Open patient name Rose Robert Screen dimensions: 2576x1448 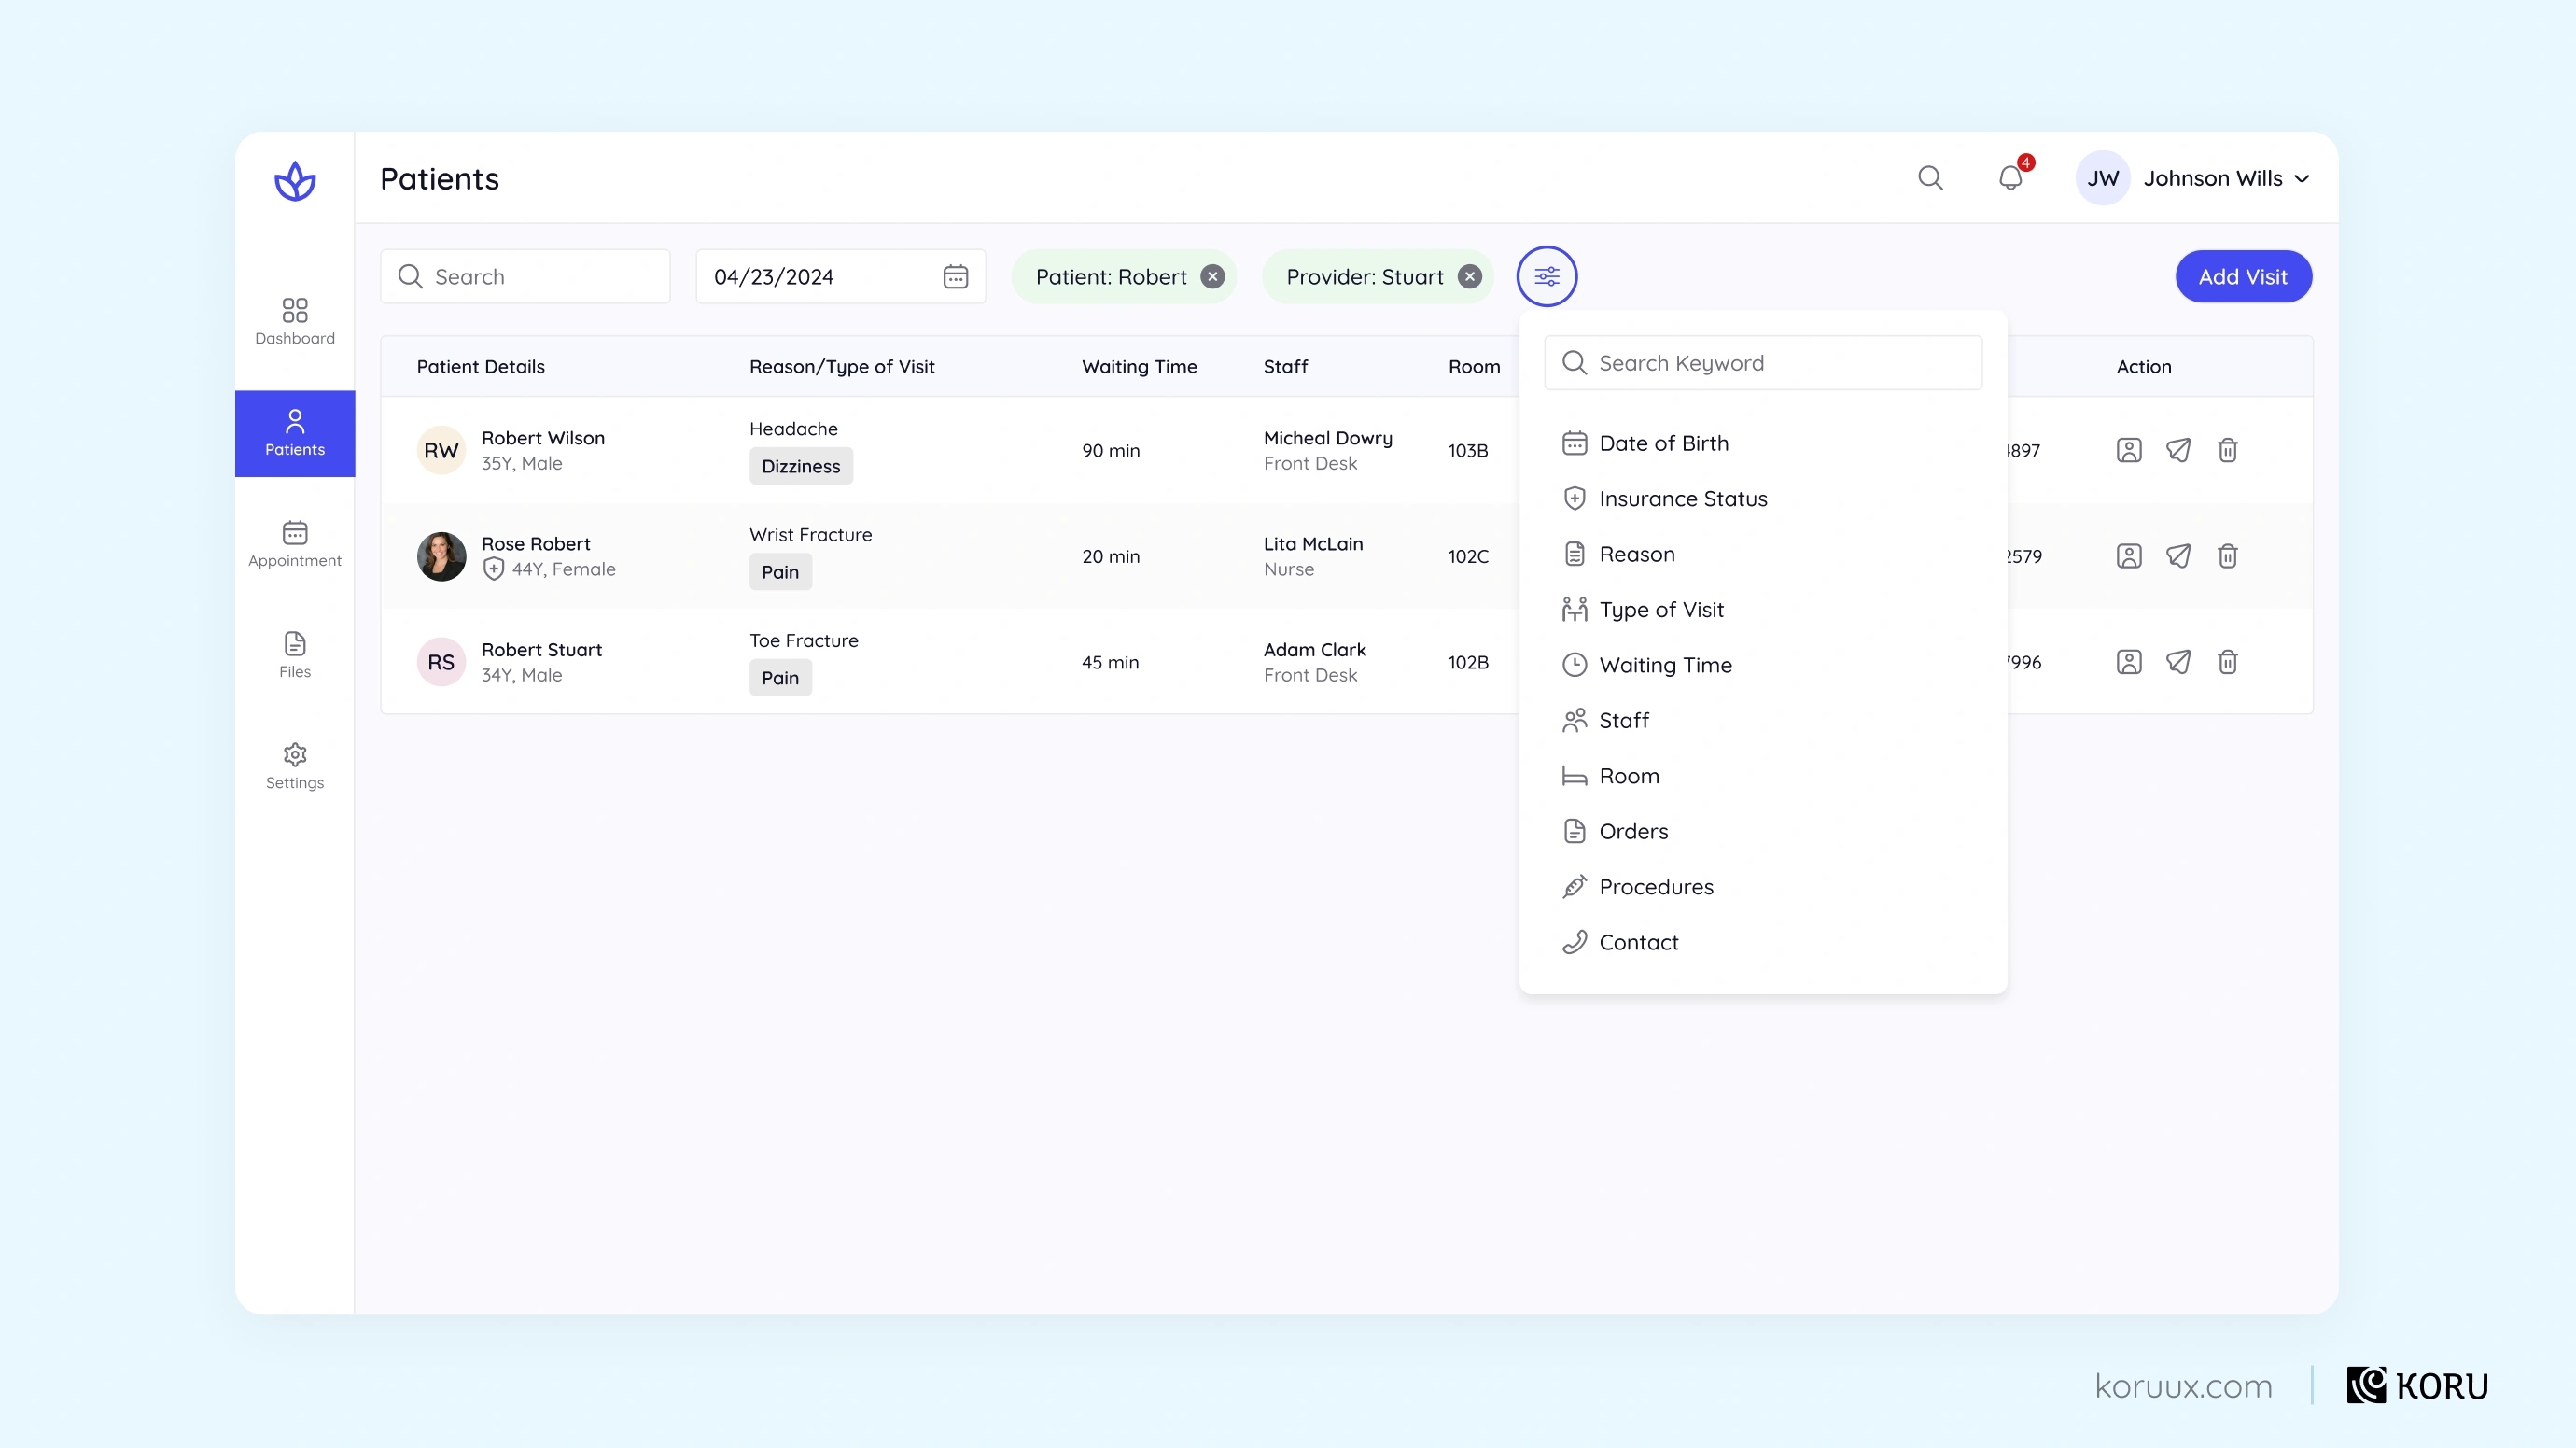536,544
